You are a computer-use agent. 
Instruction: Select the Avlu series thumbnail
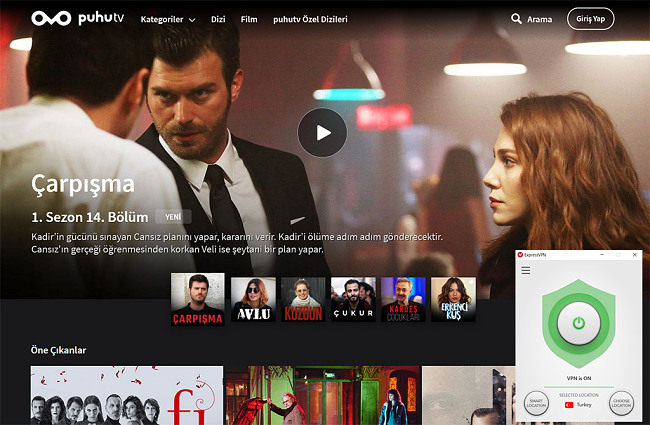point(253,299)
